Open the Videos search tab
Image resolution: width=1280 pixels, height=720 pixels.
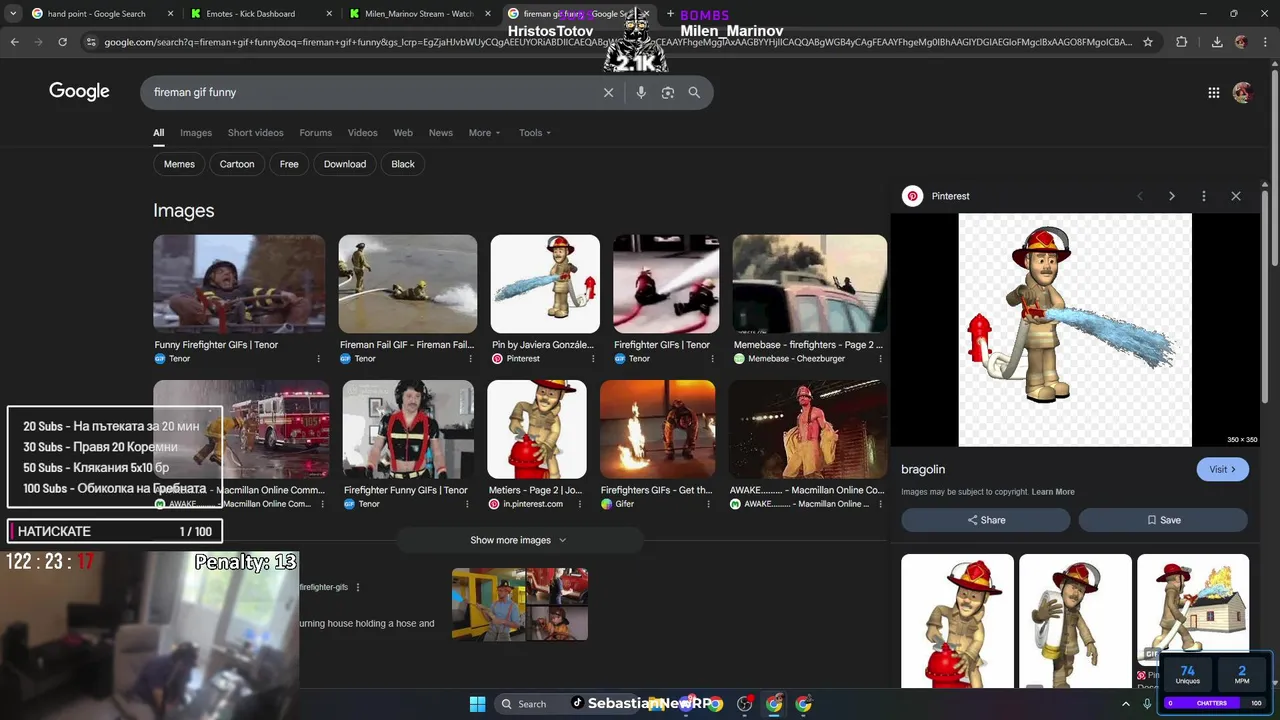[x=362, y=133]
